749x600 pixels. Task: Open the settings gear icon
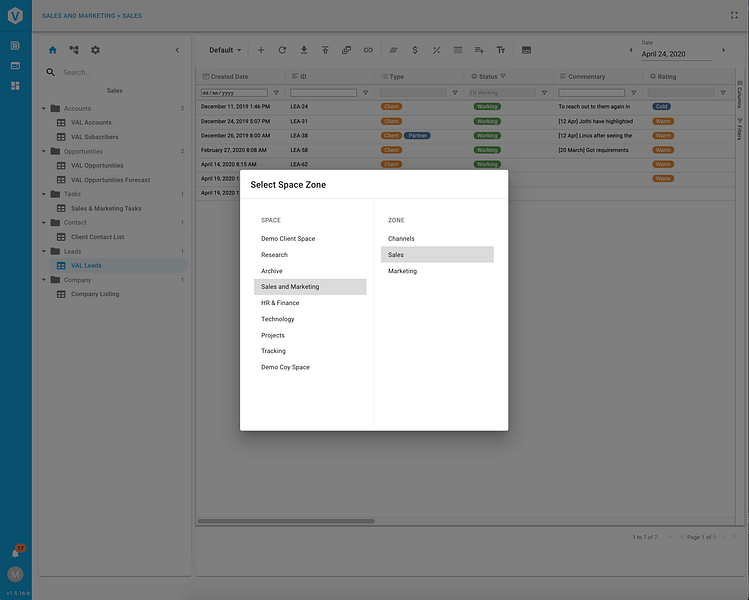point(96,50)
